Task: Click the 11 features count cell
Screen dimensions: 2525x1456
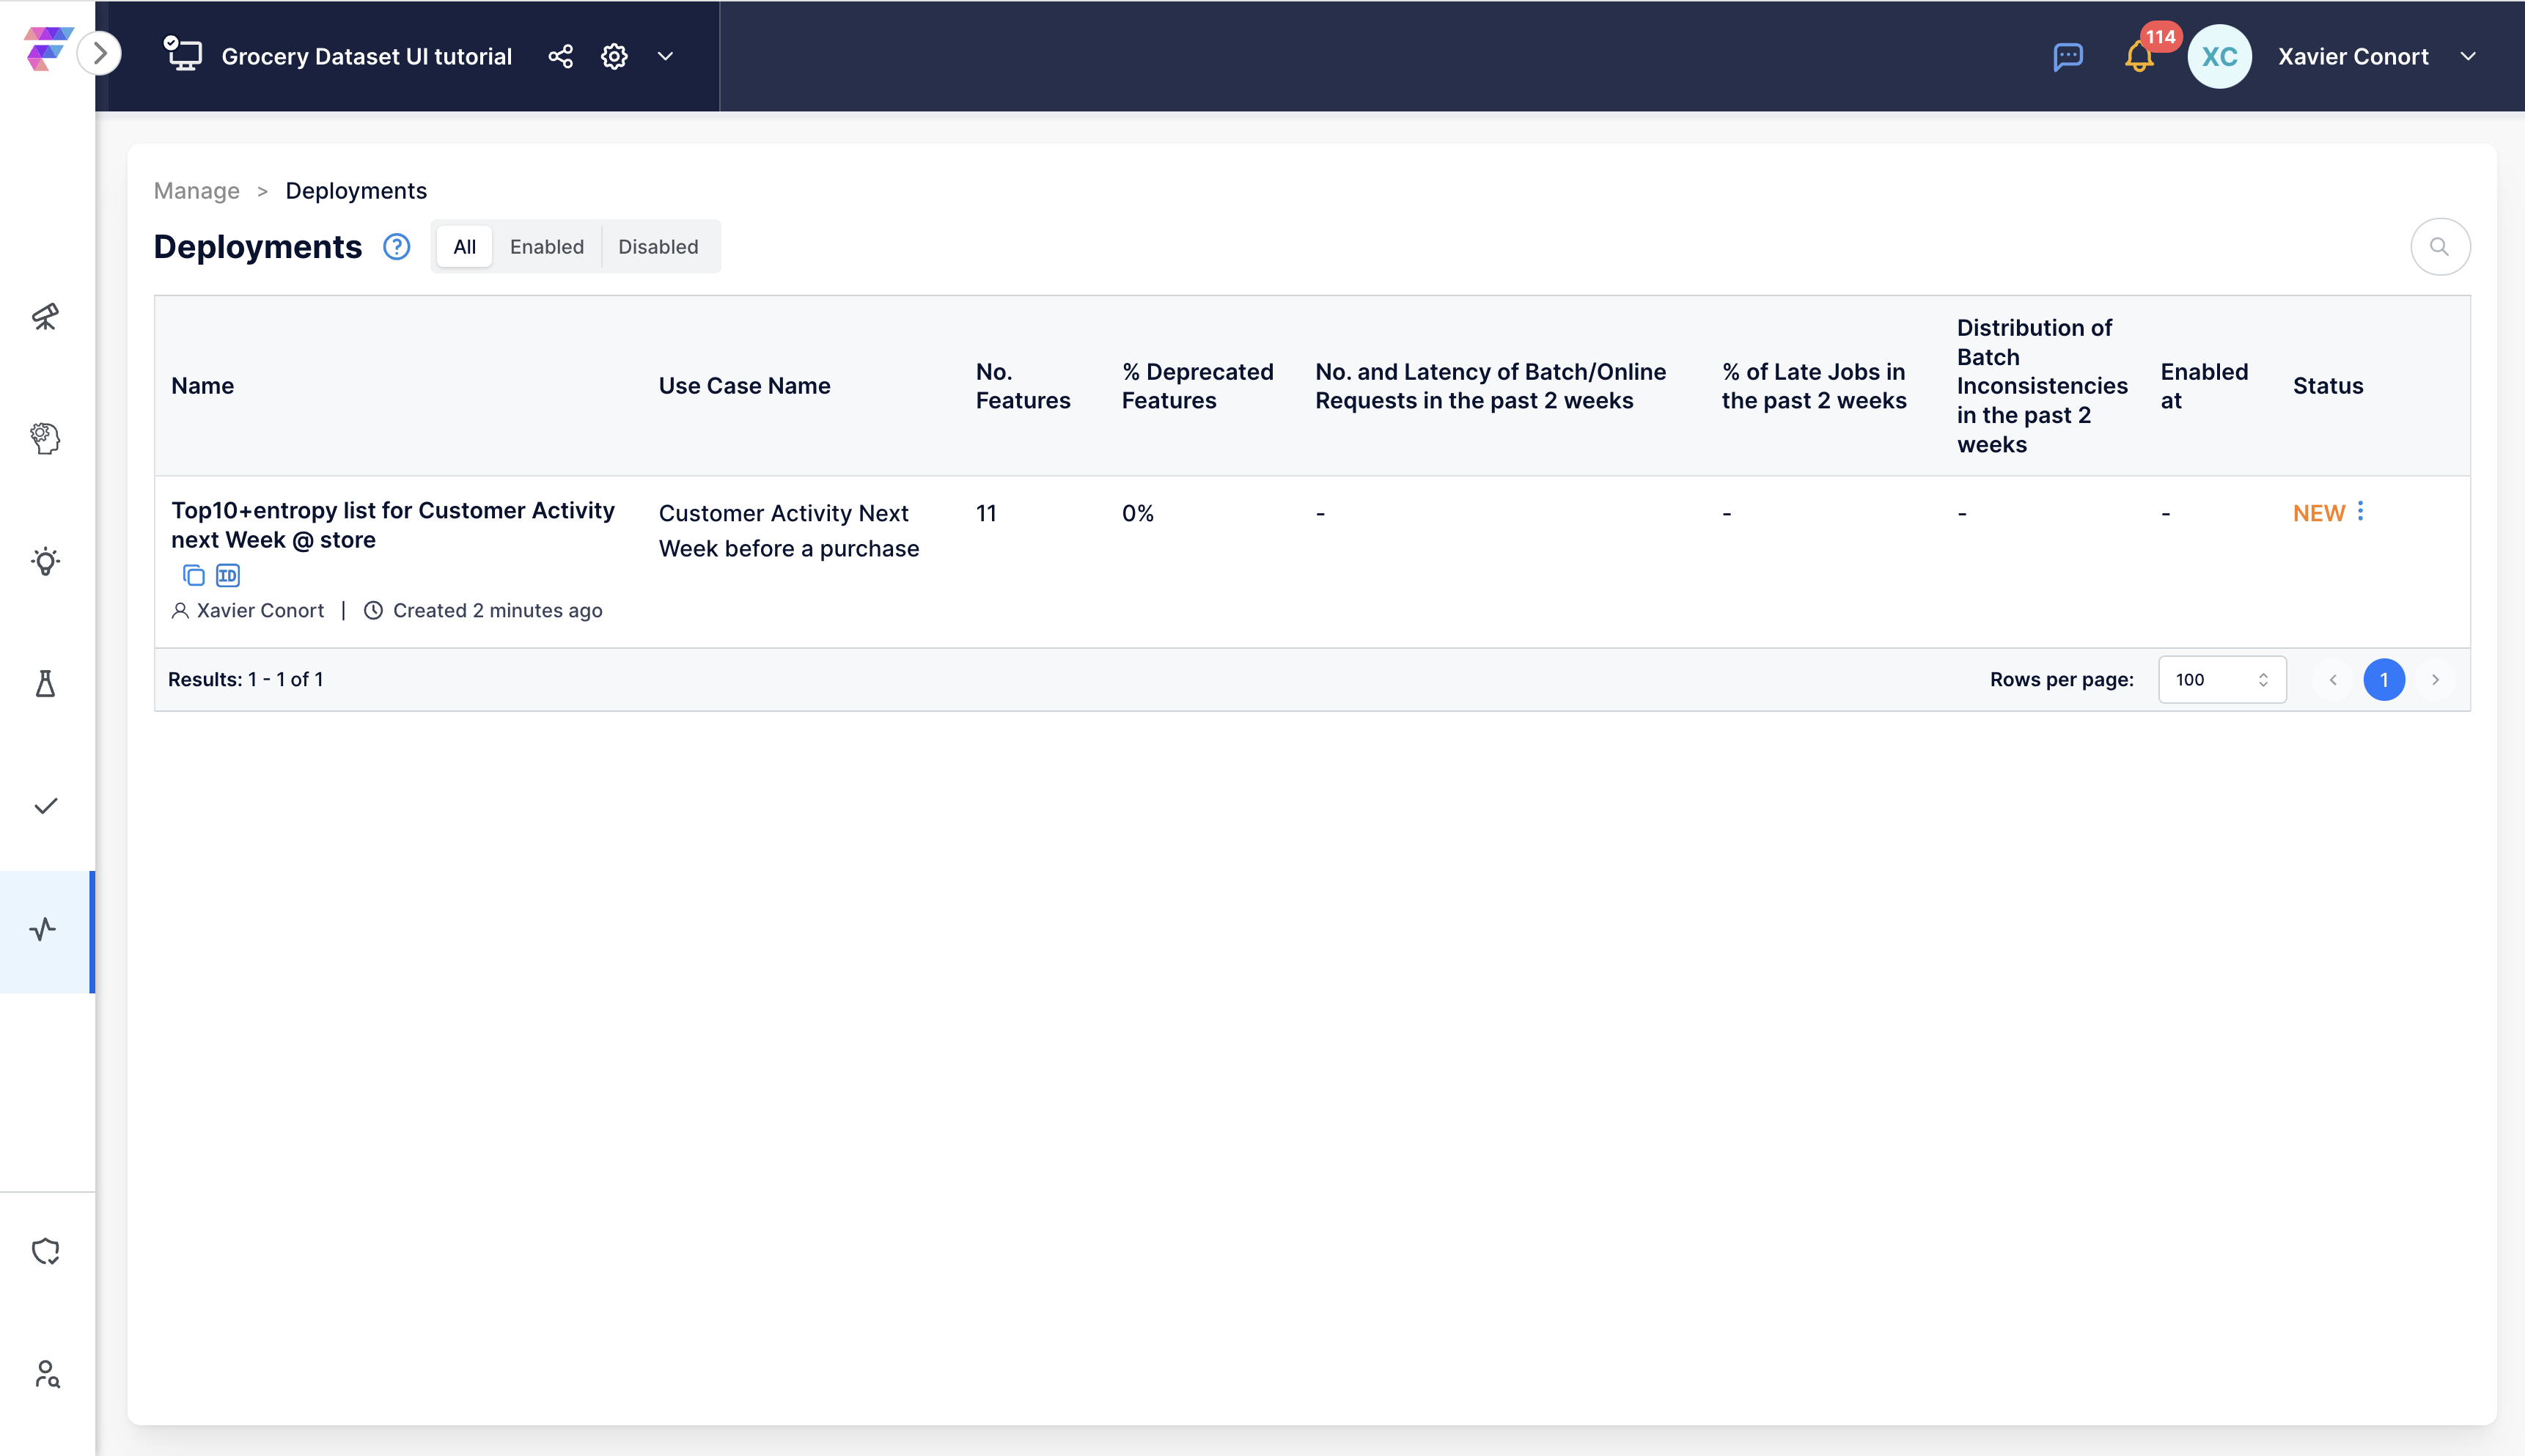Action: click(986, 513)
